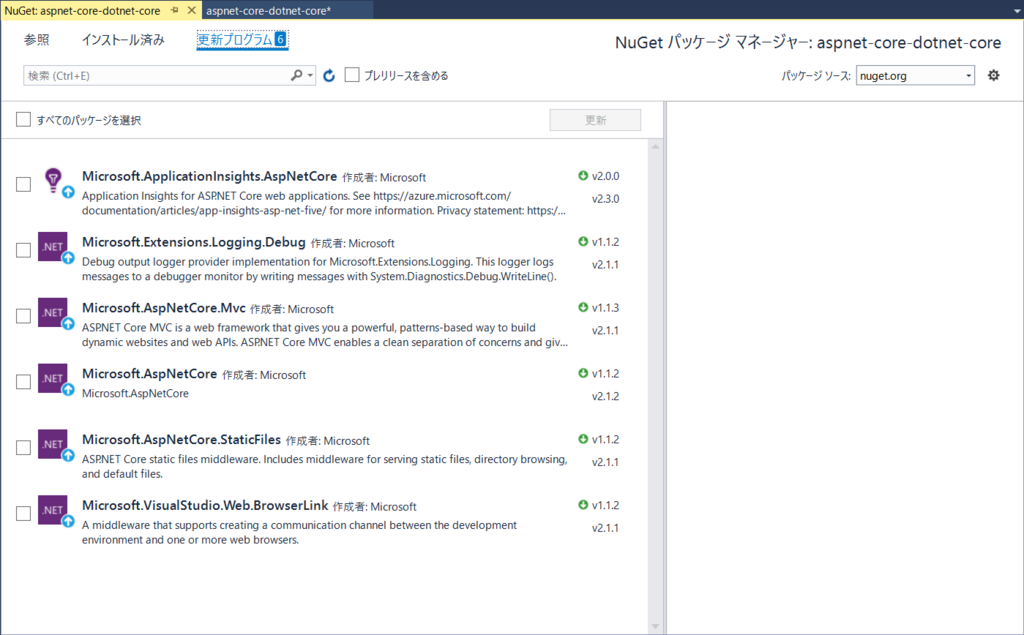Click green update arrow on Microsoft.Extensions.Logging.Debug row
The height and width of the screenshot is (635, 1024).
click(x=583, y=242)
